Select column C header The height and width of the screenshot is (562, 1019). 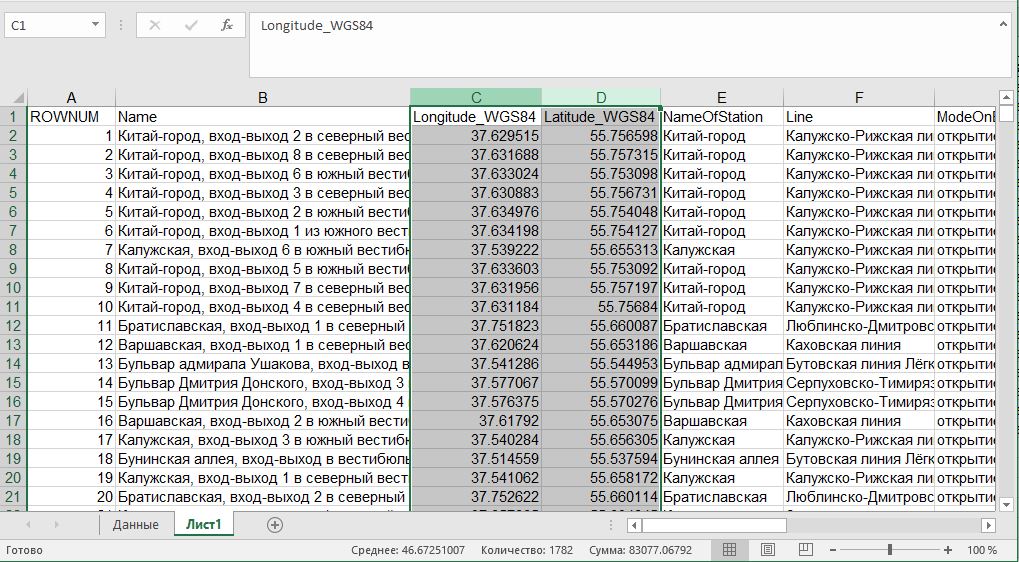point(476,97)
